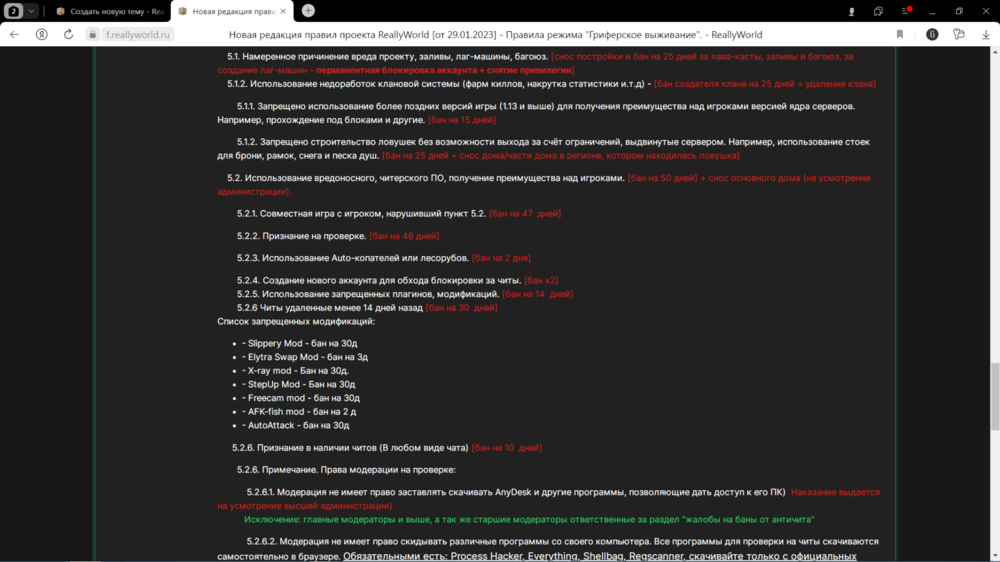The image size is (1000, 562).
Task: Go back with the back arrow
Action: (x=14, y=34)
